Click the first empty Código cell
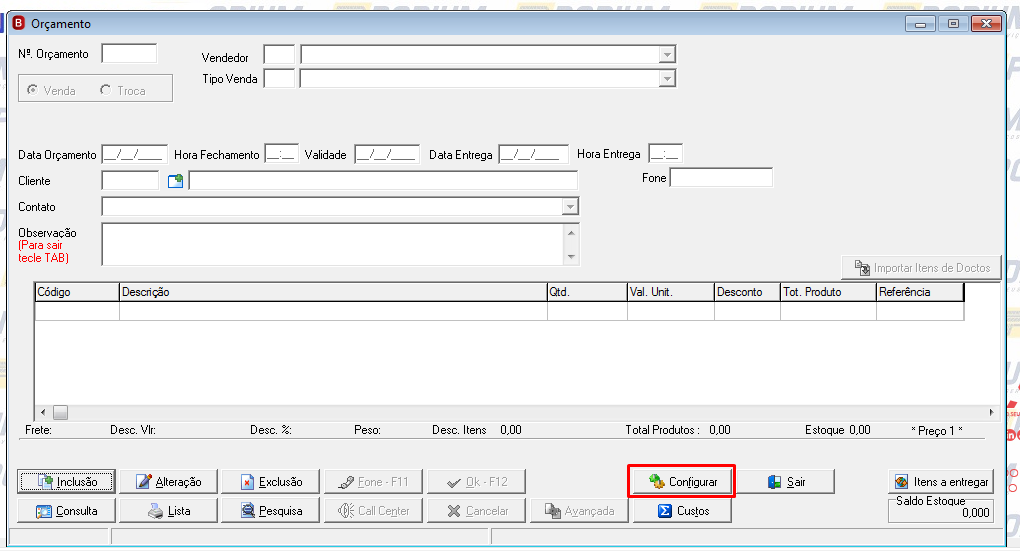The image size is (1020, 551). [77, 312]
